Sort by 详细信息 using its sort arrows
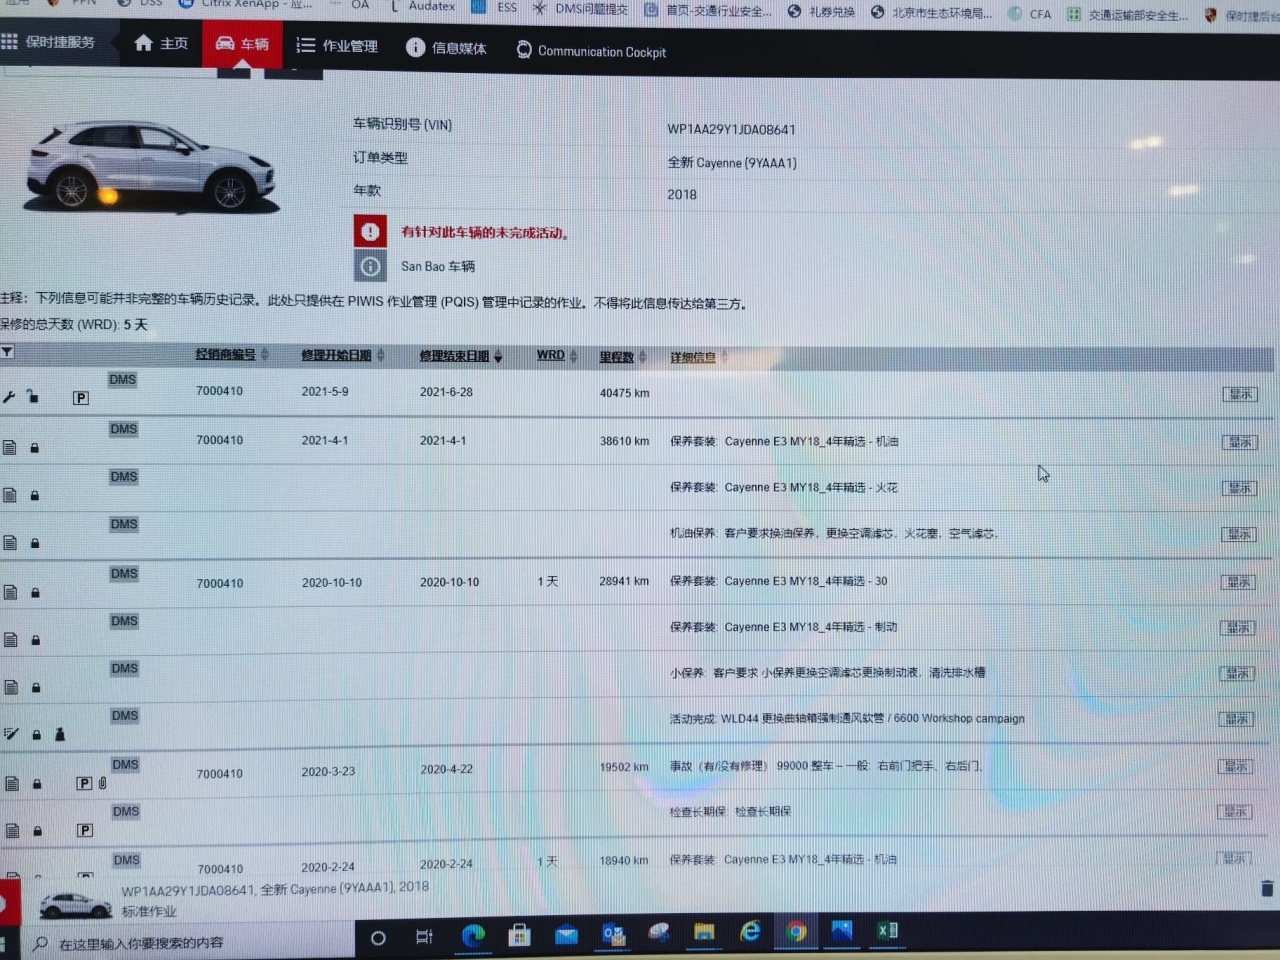This screenshot has height=960, width=1280. [724, 357]
